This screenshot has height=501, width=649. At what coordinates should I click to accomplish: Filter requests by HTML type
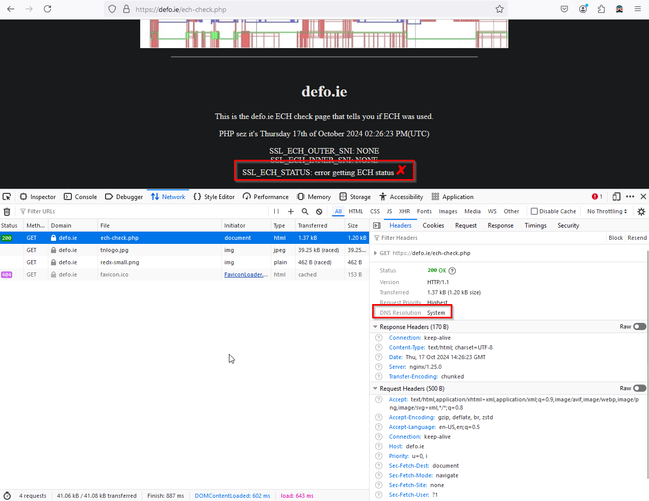[x=356, y=212]
